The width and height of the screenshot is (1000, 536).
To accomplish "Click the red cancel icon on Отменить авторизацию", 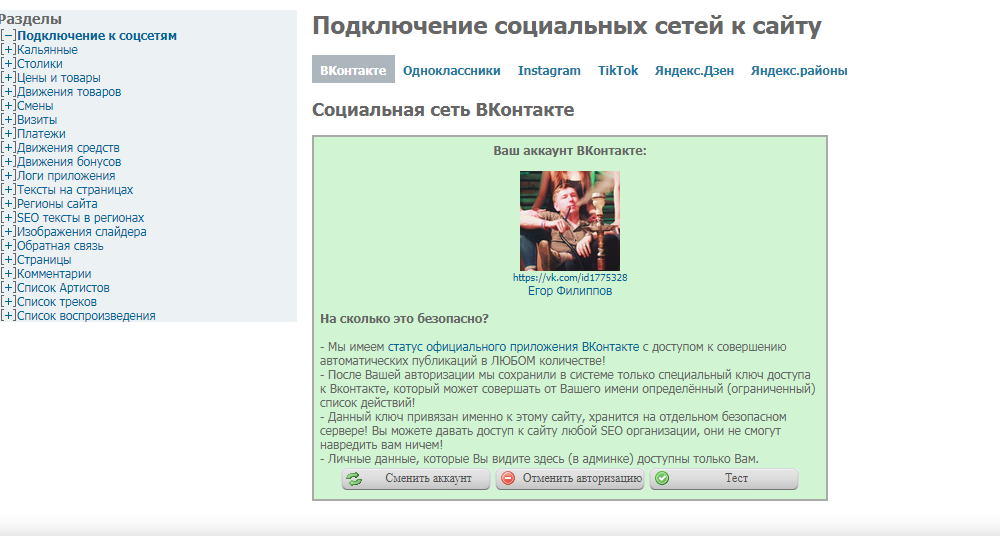I will tap(508, 479).
